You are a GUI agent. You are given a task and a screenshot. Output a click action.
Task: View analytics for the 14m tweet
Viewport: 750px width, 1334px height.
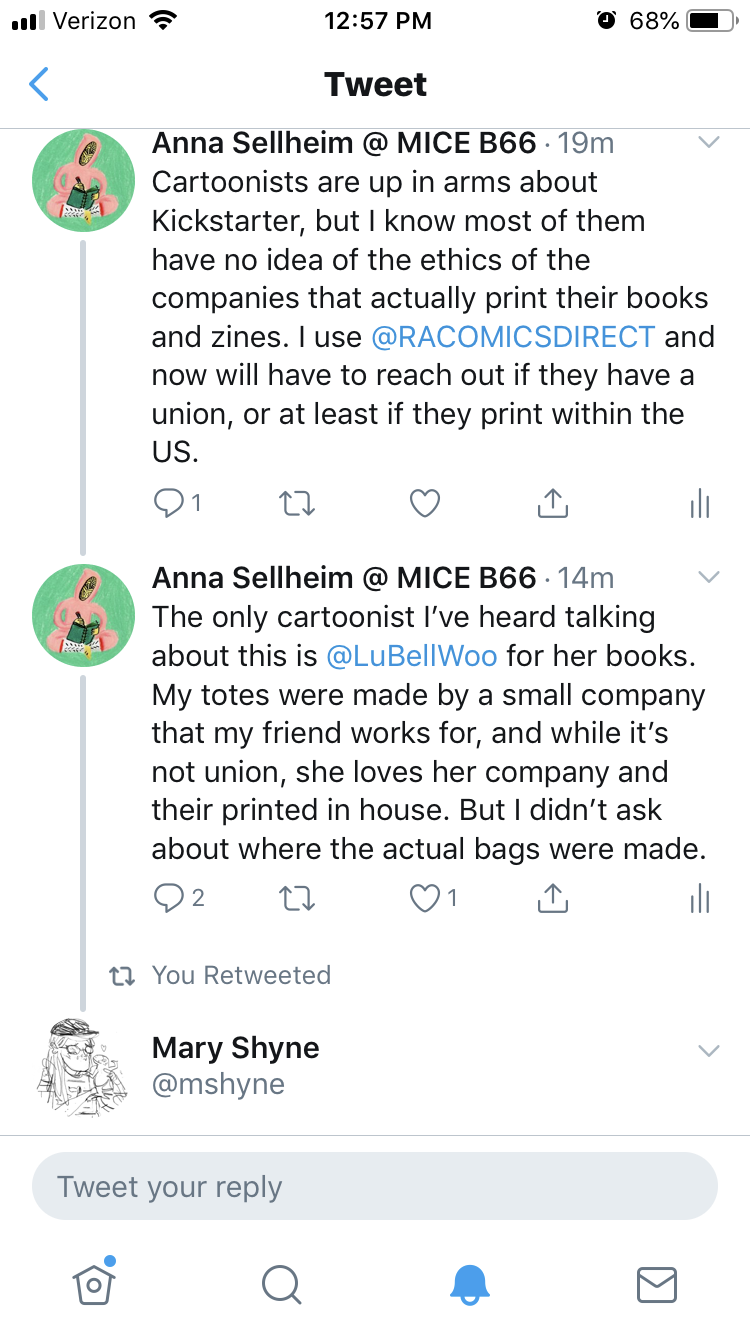pos(700,898)
